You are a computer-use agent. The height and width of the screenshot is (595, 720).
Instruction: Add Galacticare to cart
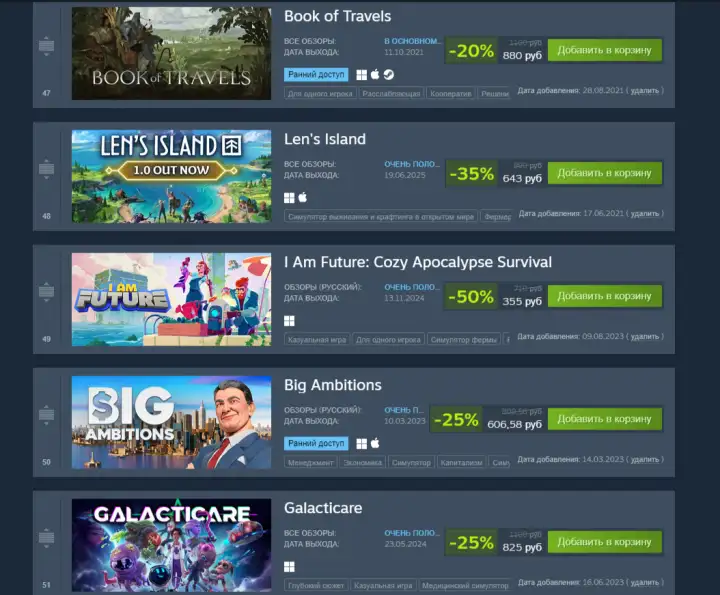pyautogui.click(x=604, y=542)
